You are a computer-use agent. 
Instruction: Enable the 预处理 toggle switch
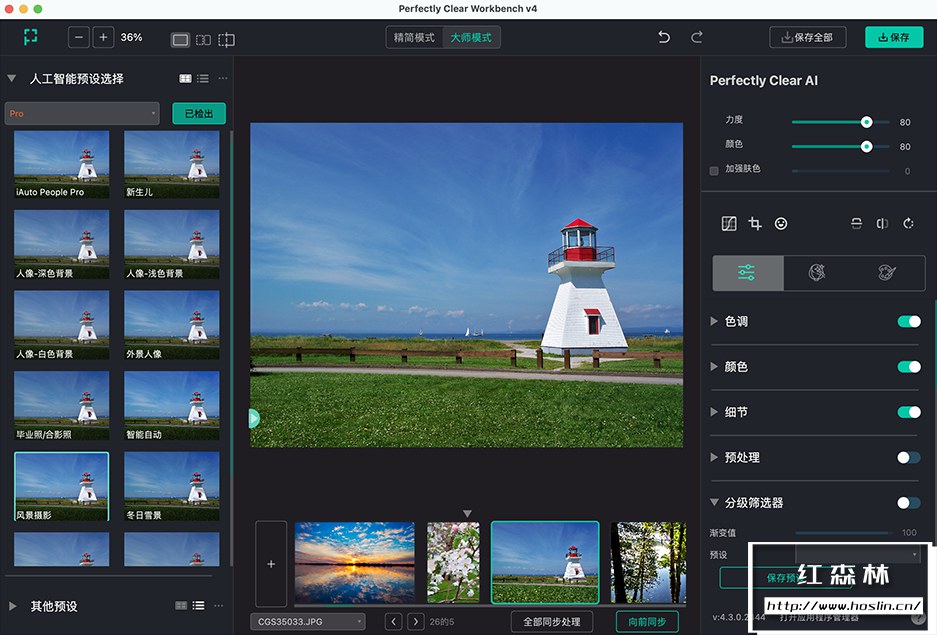[x=908, y=457]
